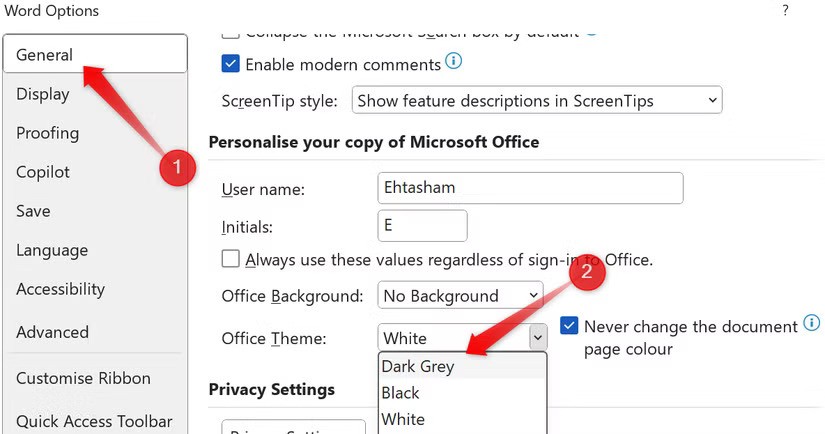Click info icon beside Enable modern comments
Image resolution: width=825 pixels, height=434 pixels.
click(454, 64)
